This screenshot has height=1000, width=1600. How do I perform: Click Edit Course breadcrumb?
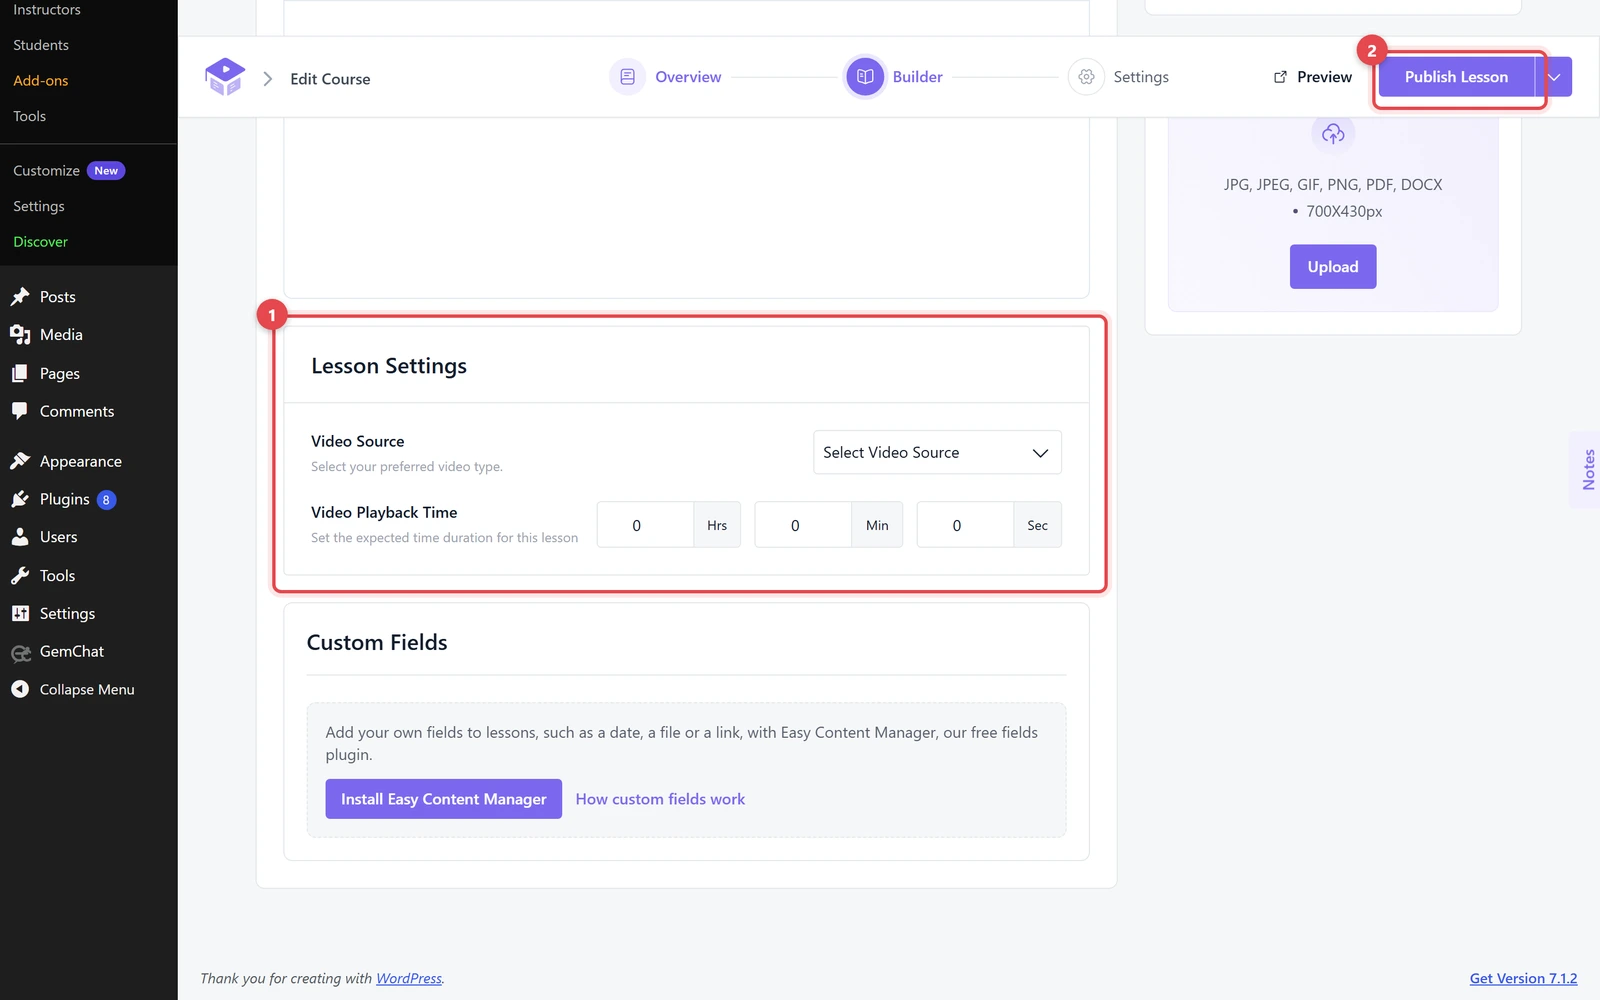coord(330,79)
